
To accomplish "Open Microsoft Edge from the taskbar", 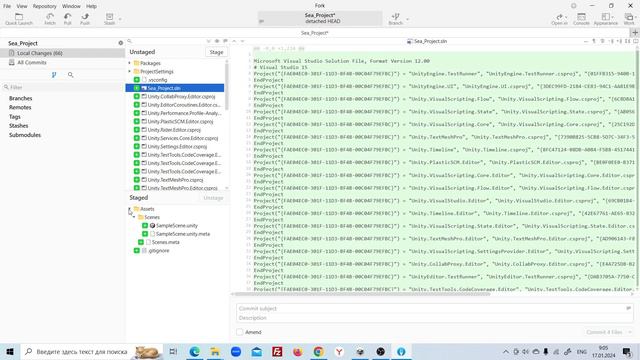I will point(195,351).
